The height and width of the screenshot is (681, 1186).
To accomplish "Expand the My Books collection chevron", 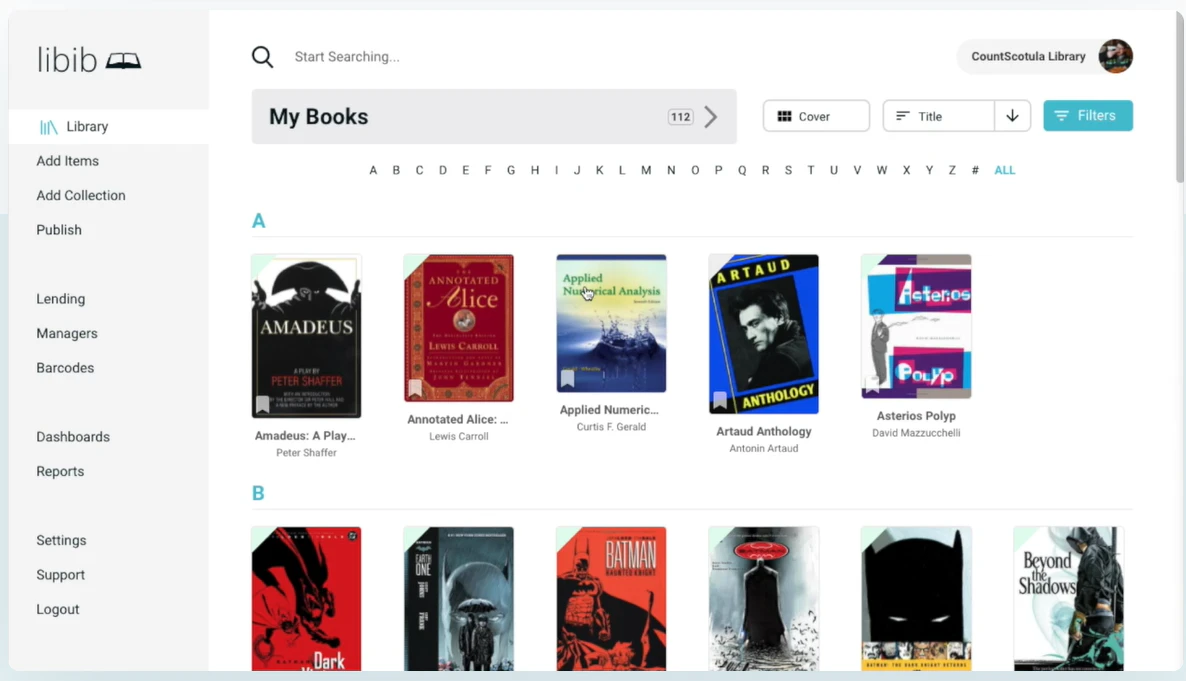I will [x=711, y=117].
